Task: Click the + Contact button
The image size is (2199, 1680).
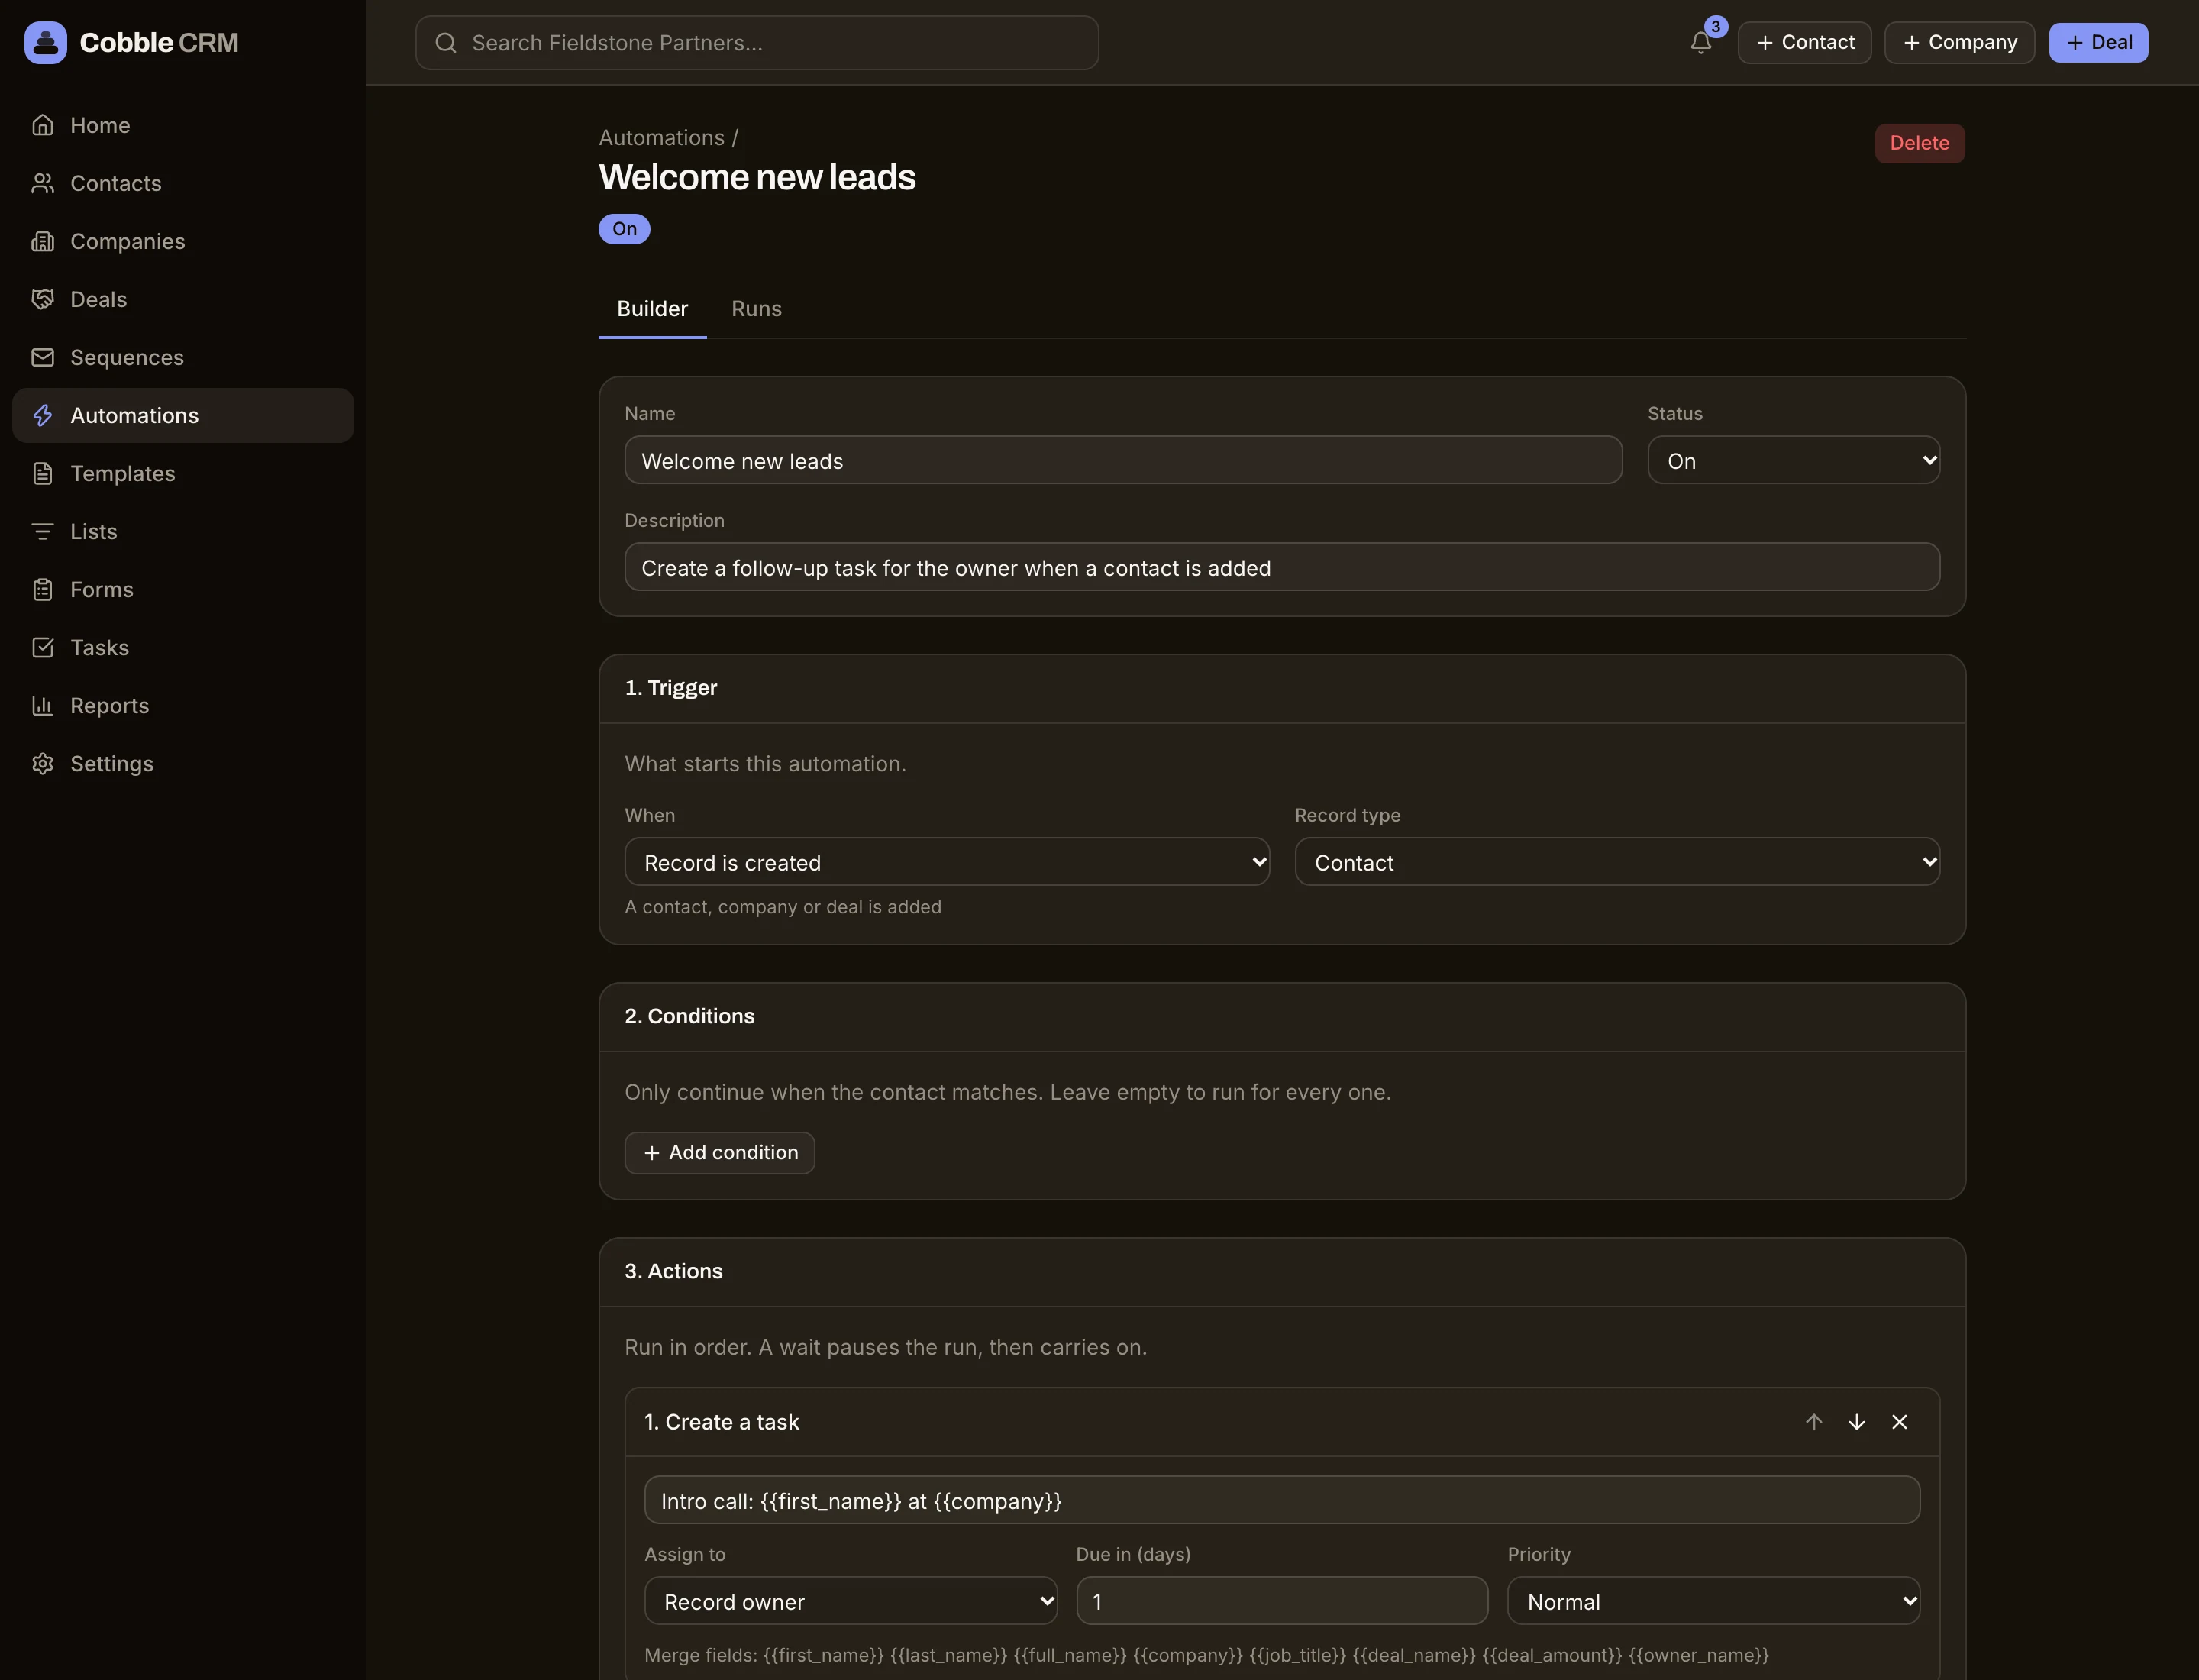Action: pyautogui.click(x=1804, y=42)
